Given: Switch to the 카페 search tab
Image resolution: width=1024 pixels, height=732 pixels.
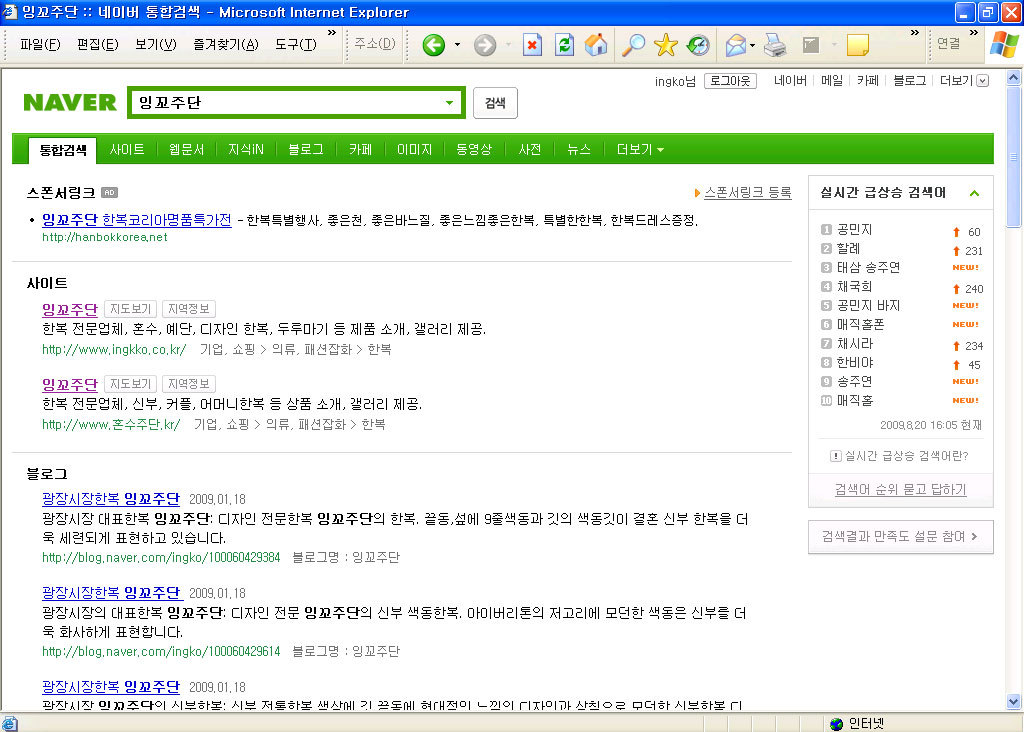Looking at the screenshot, I should (x=360, y=150).
